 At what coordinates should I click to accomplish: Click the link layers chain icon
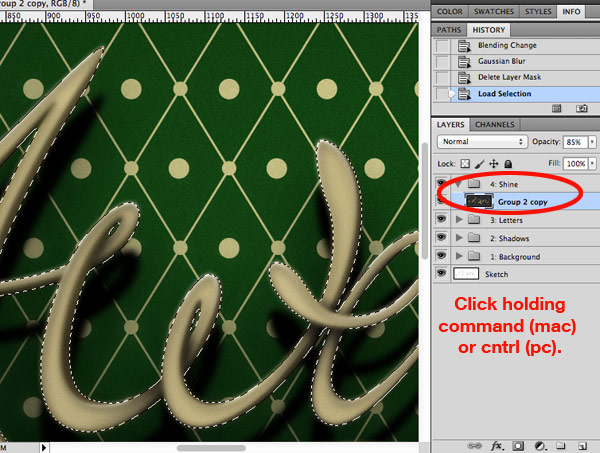point(474,446)
